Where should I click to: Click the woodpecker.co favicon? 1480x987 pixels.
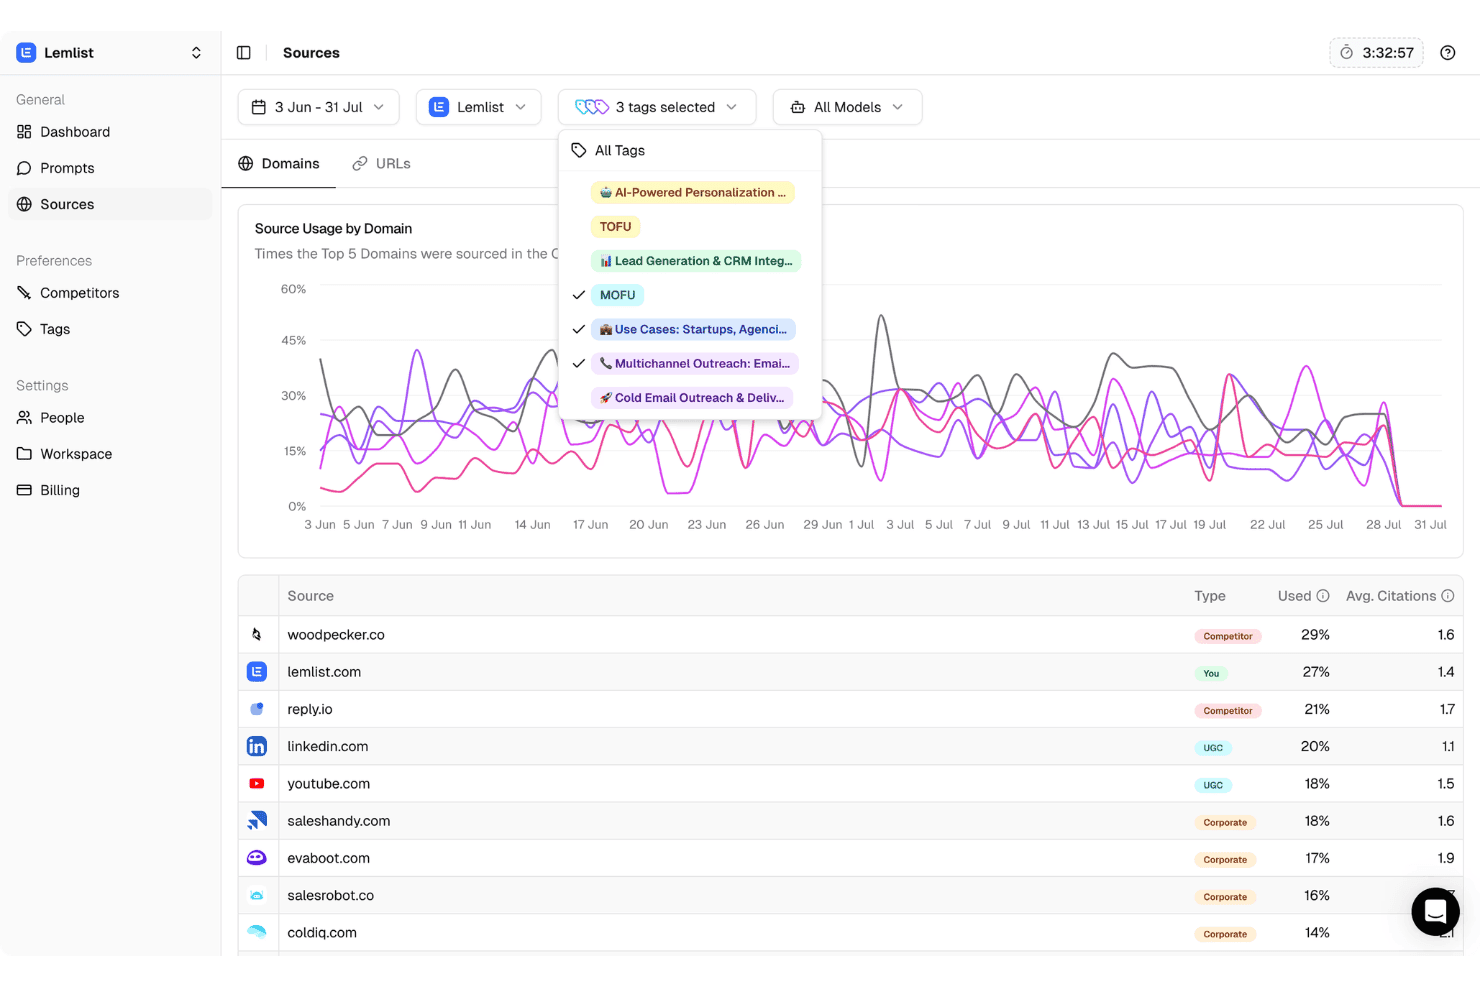click(x=257, y=635)
